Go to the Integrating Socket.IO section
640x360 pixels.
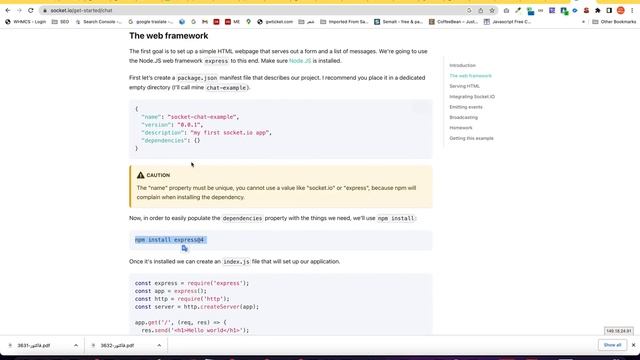coord(472,97)
